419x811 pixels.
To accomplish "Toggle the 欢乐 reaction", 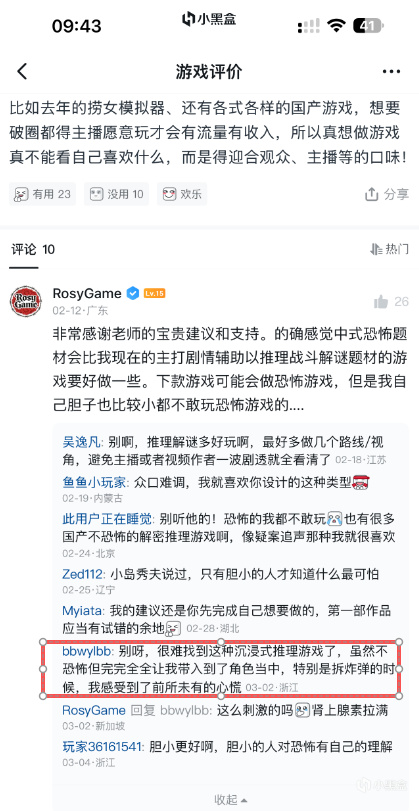I will tap(182, 194).
